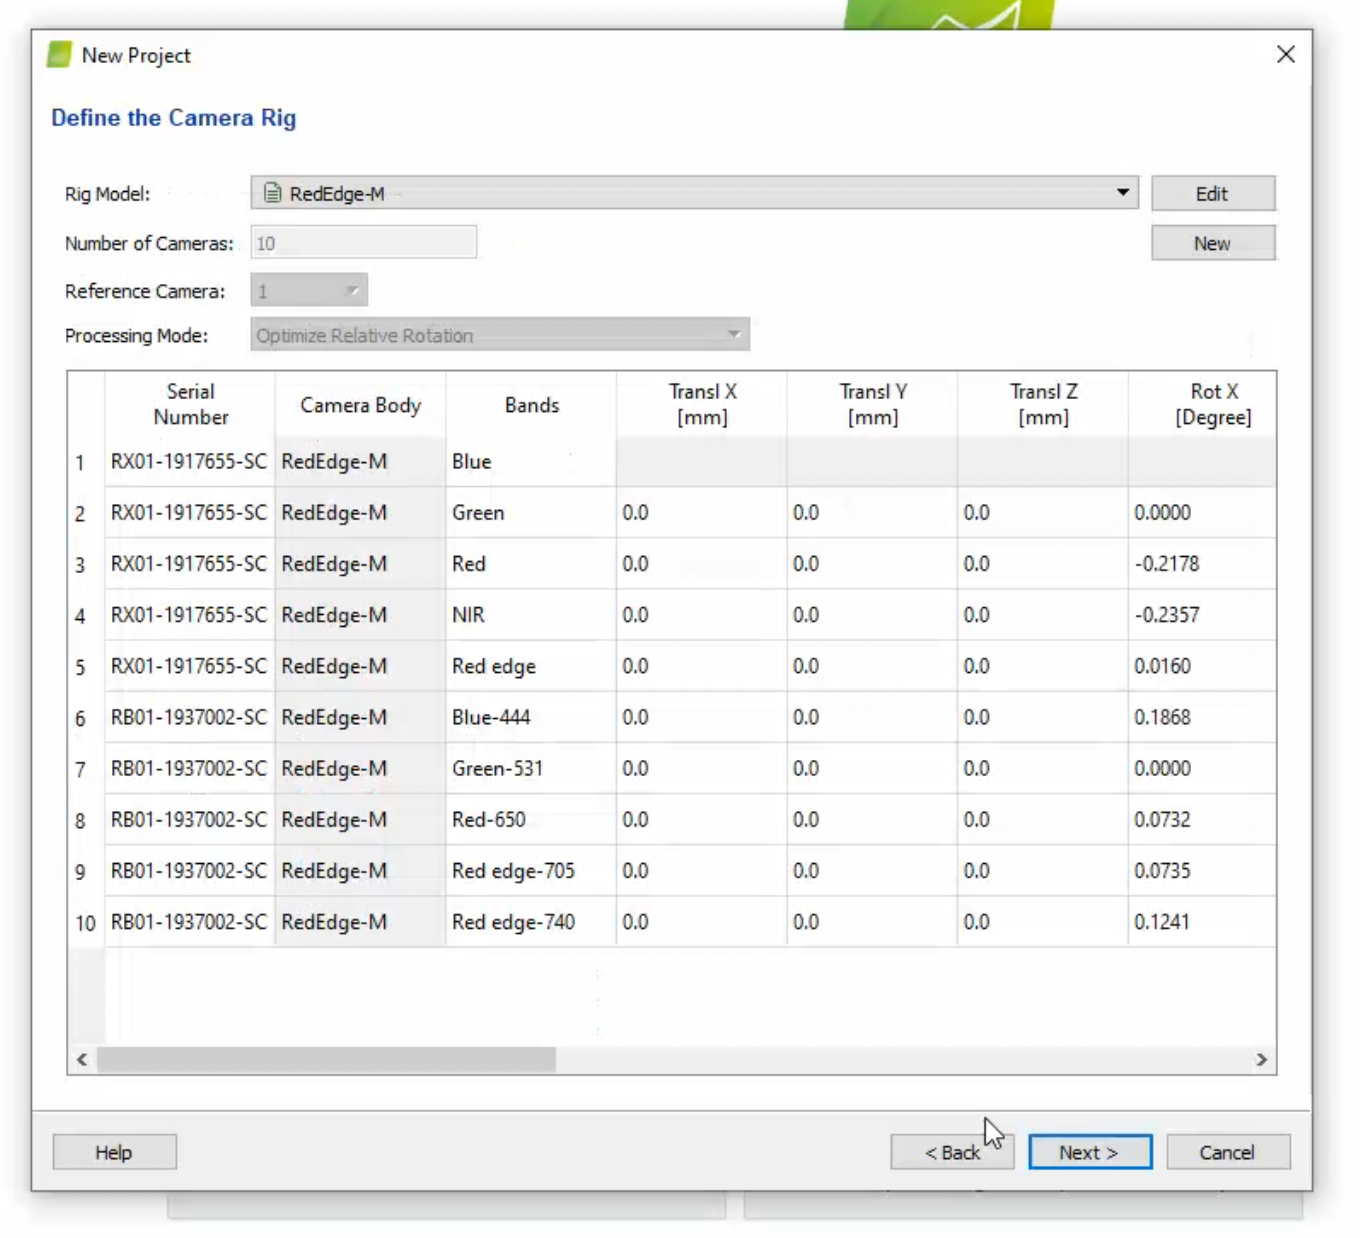Viewport: 1360px width, 1238px height.
Task: Cancel the New Project wizard
Action: click(x=1228, y=1152)
